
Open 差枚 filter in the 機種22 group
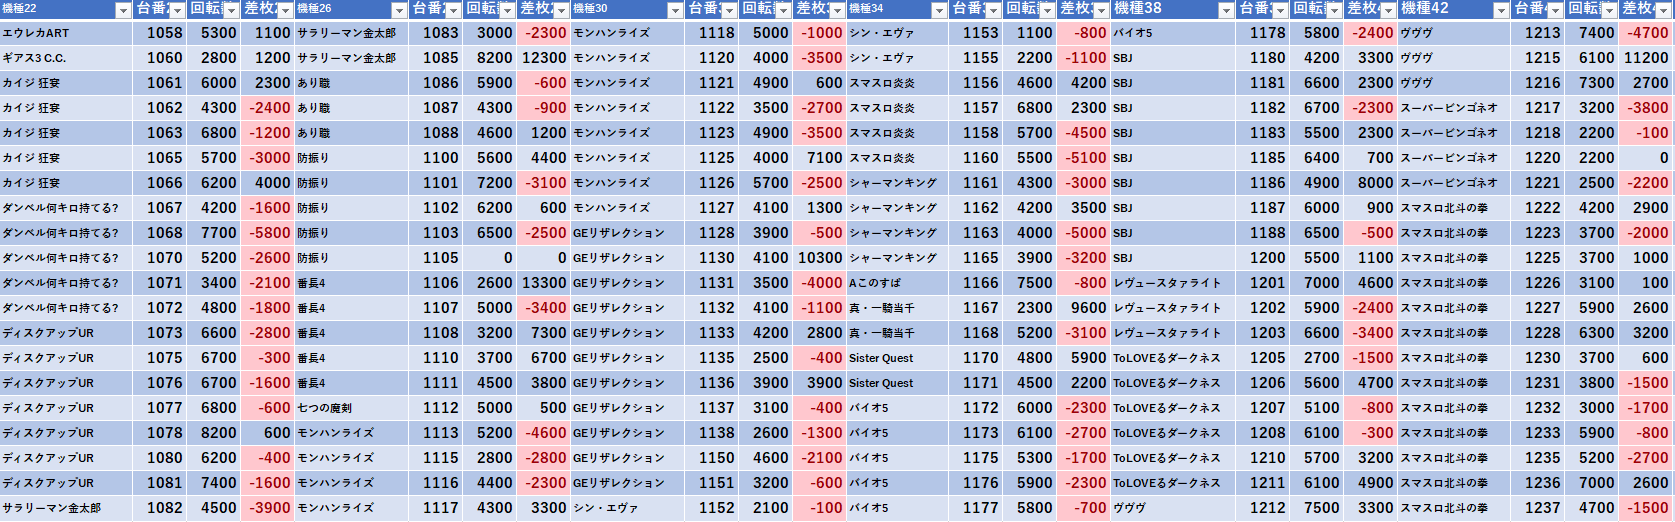click(x=285, y=10)
